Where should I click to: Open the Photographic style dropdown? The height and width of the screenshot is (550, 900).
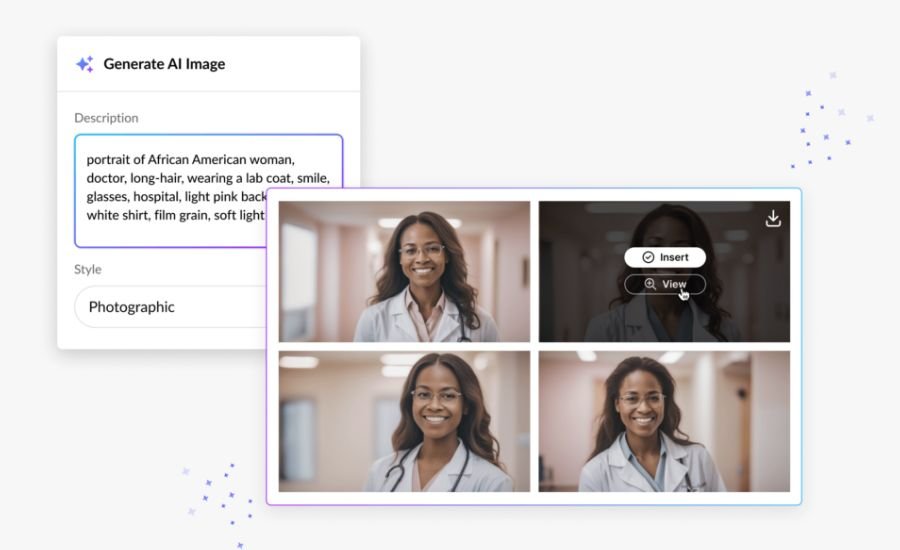pyautogui.click(x=170, y=307)
